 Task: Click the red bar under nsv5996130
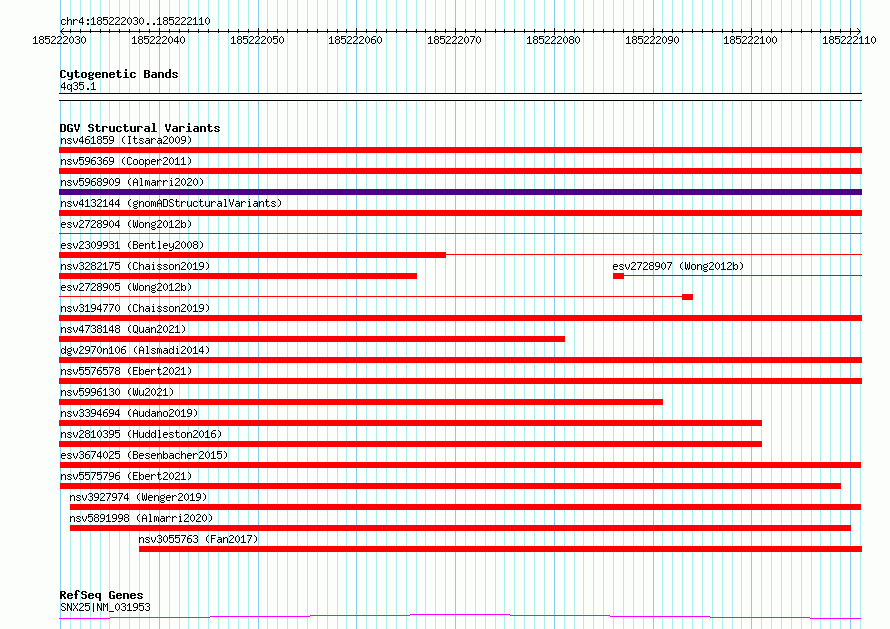click(361, 402)
